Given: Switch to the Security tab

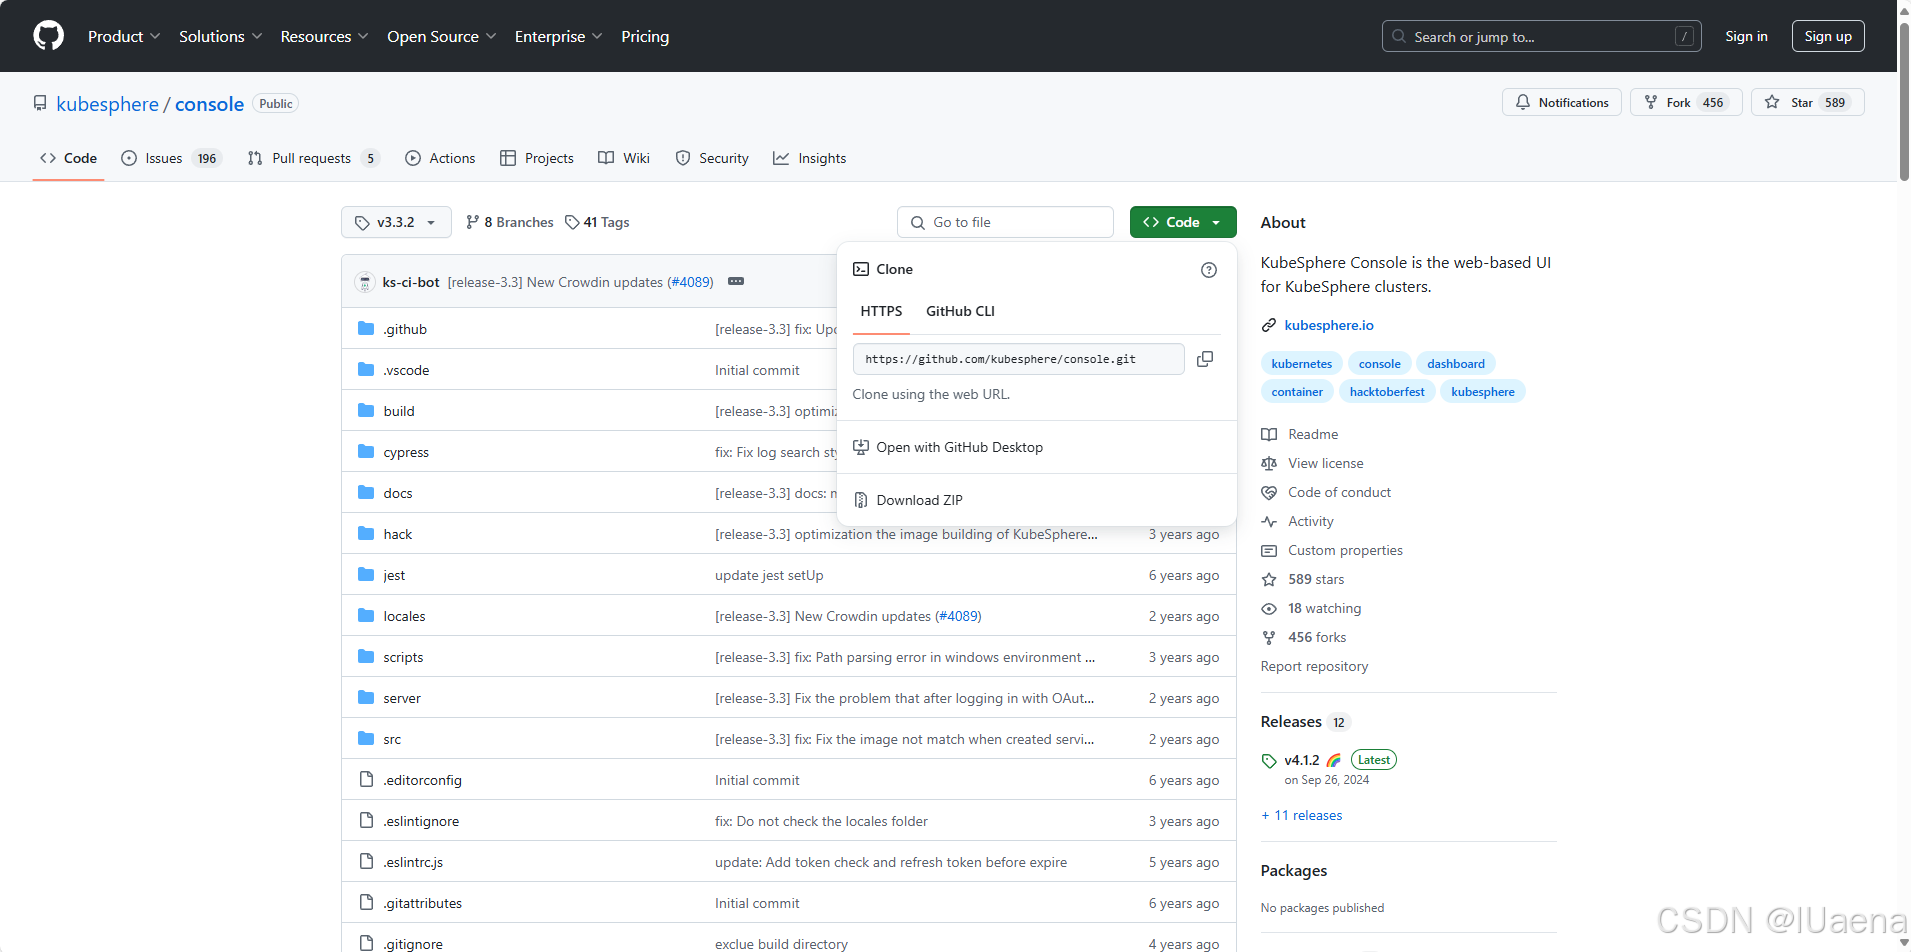Looking at the screenshot, I should pyautogui.click(x=712, y=158).
